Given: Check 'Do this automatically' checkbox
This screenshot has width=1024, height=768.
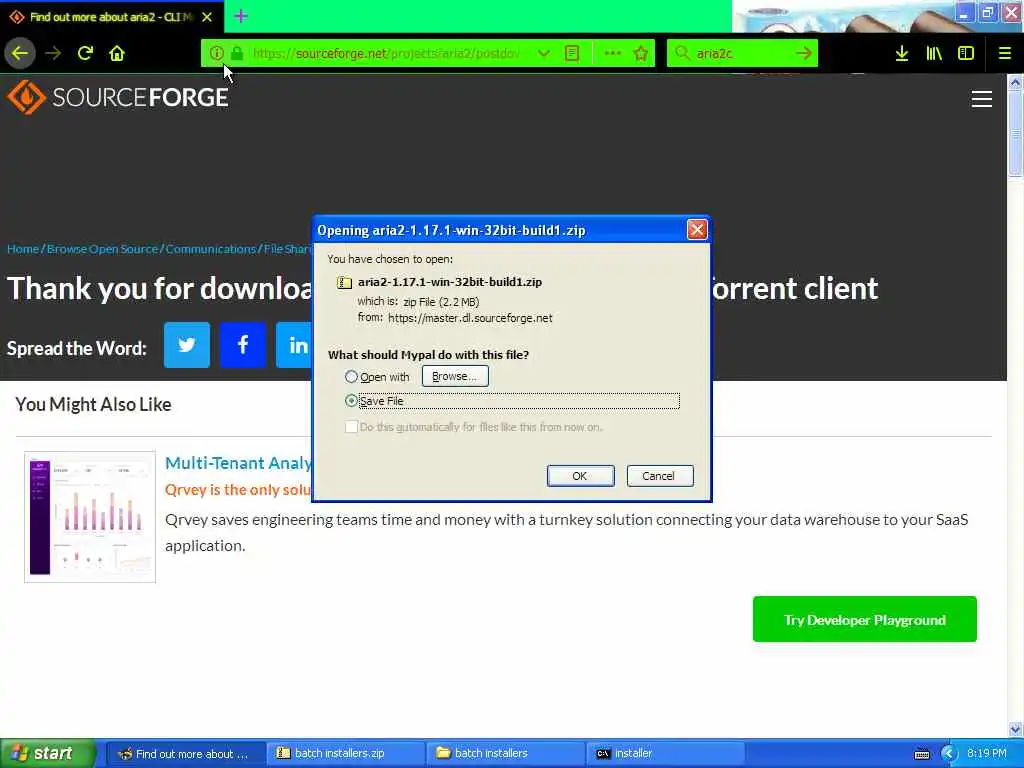Looking at the screenshot, I should [x=351, y=427].
